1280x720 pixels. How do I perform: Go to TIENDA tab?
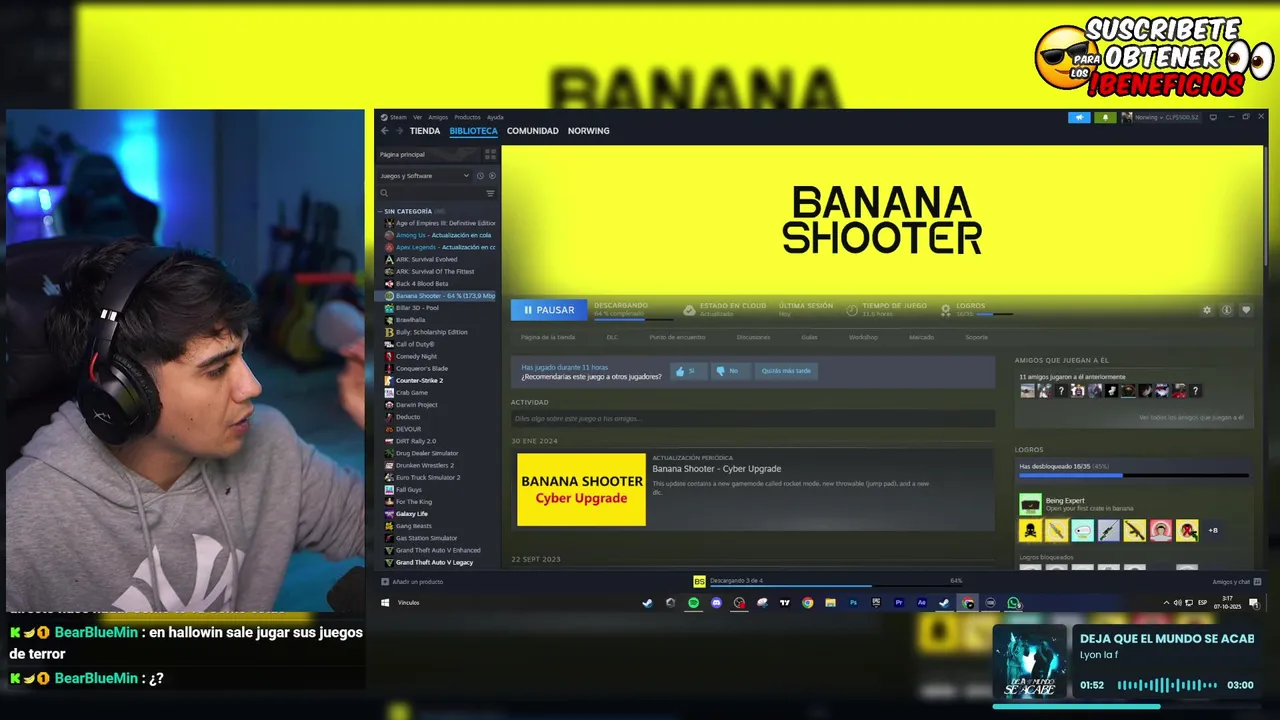coord(425,131)
